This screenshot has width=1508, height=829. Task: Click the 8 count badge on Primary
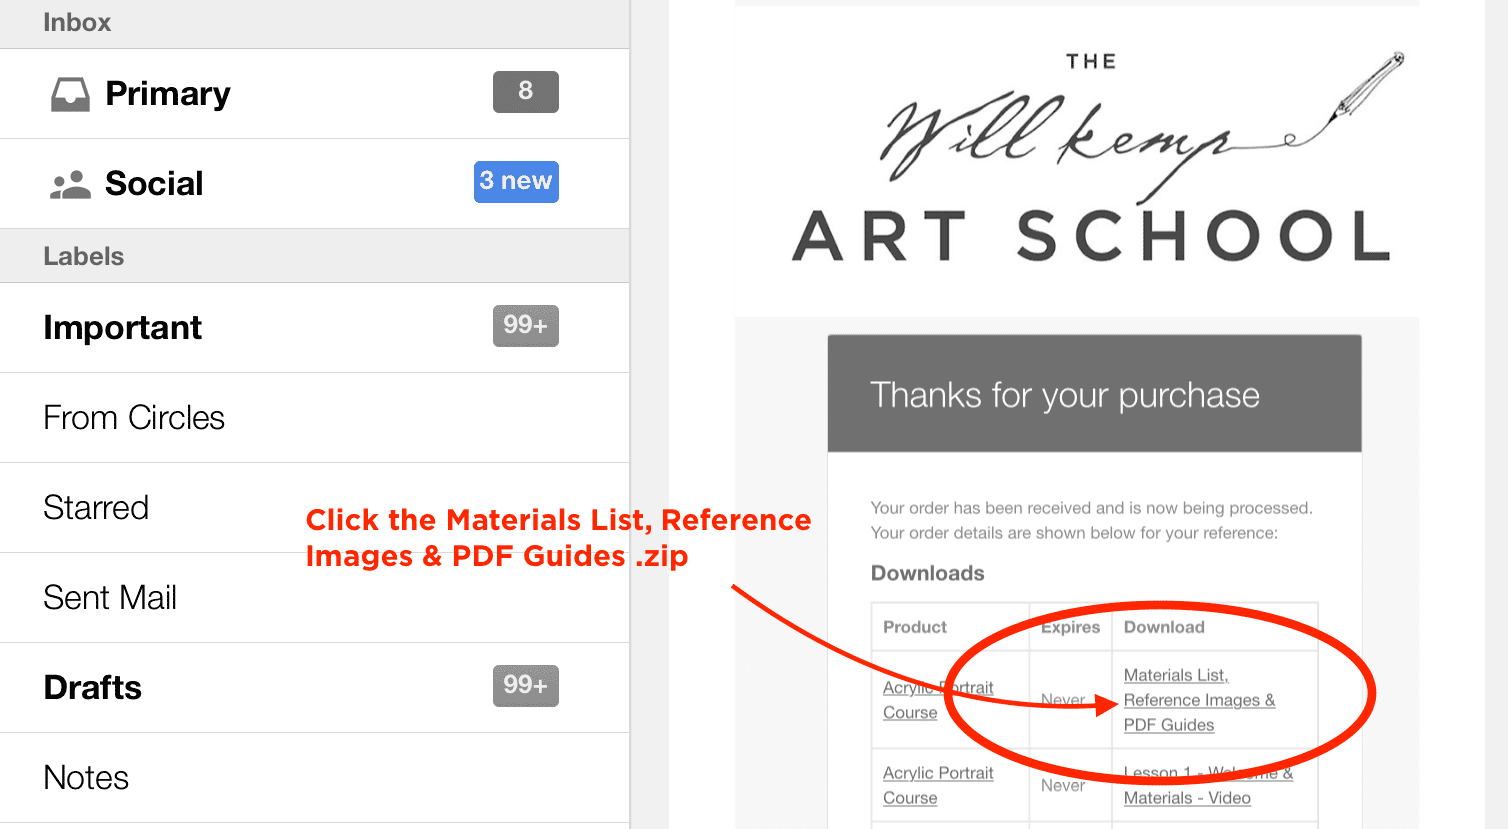(525, 91)
